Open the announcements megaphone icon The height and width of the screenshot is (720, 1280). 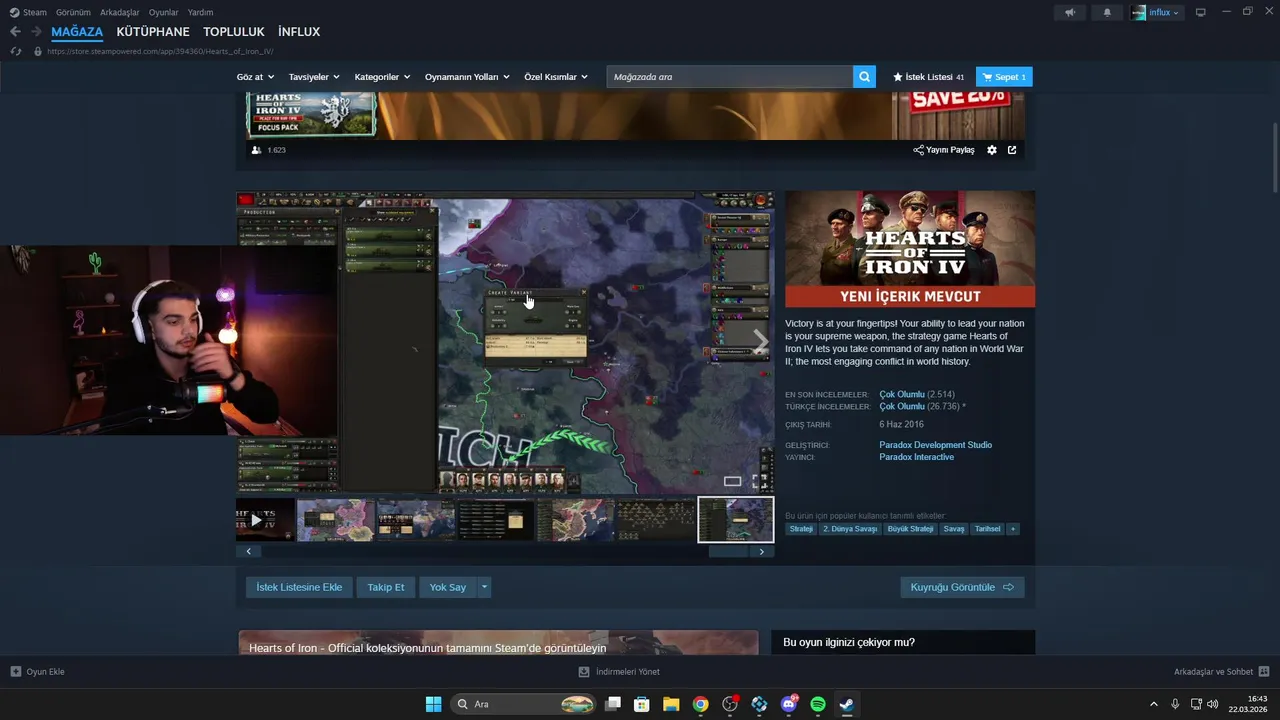(x=1070, y=12)
